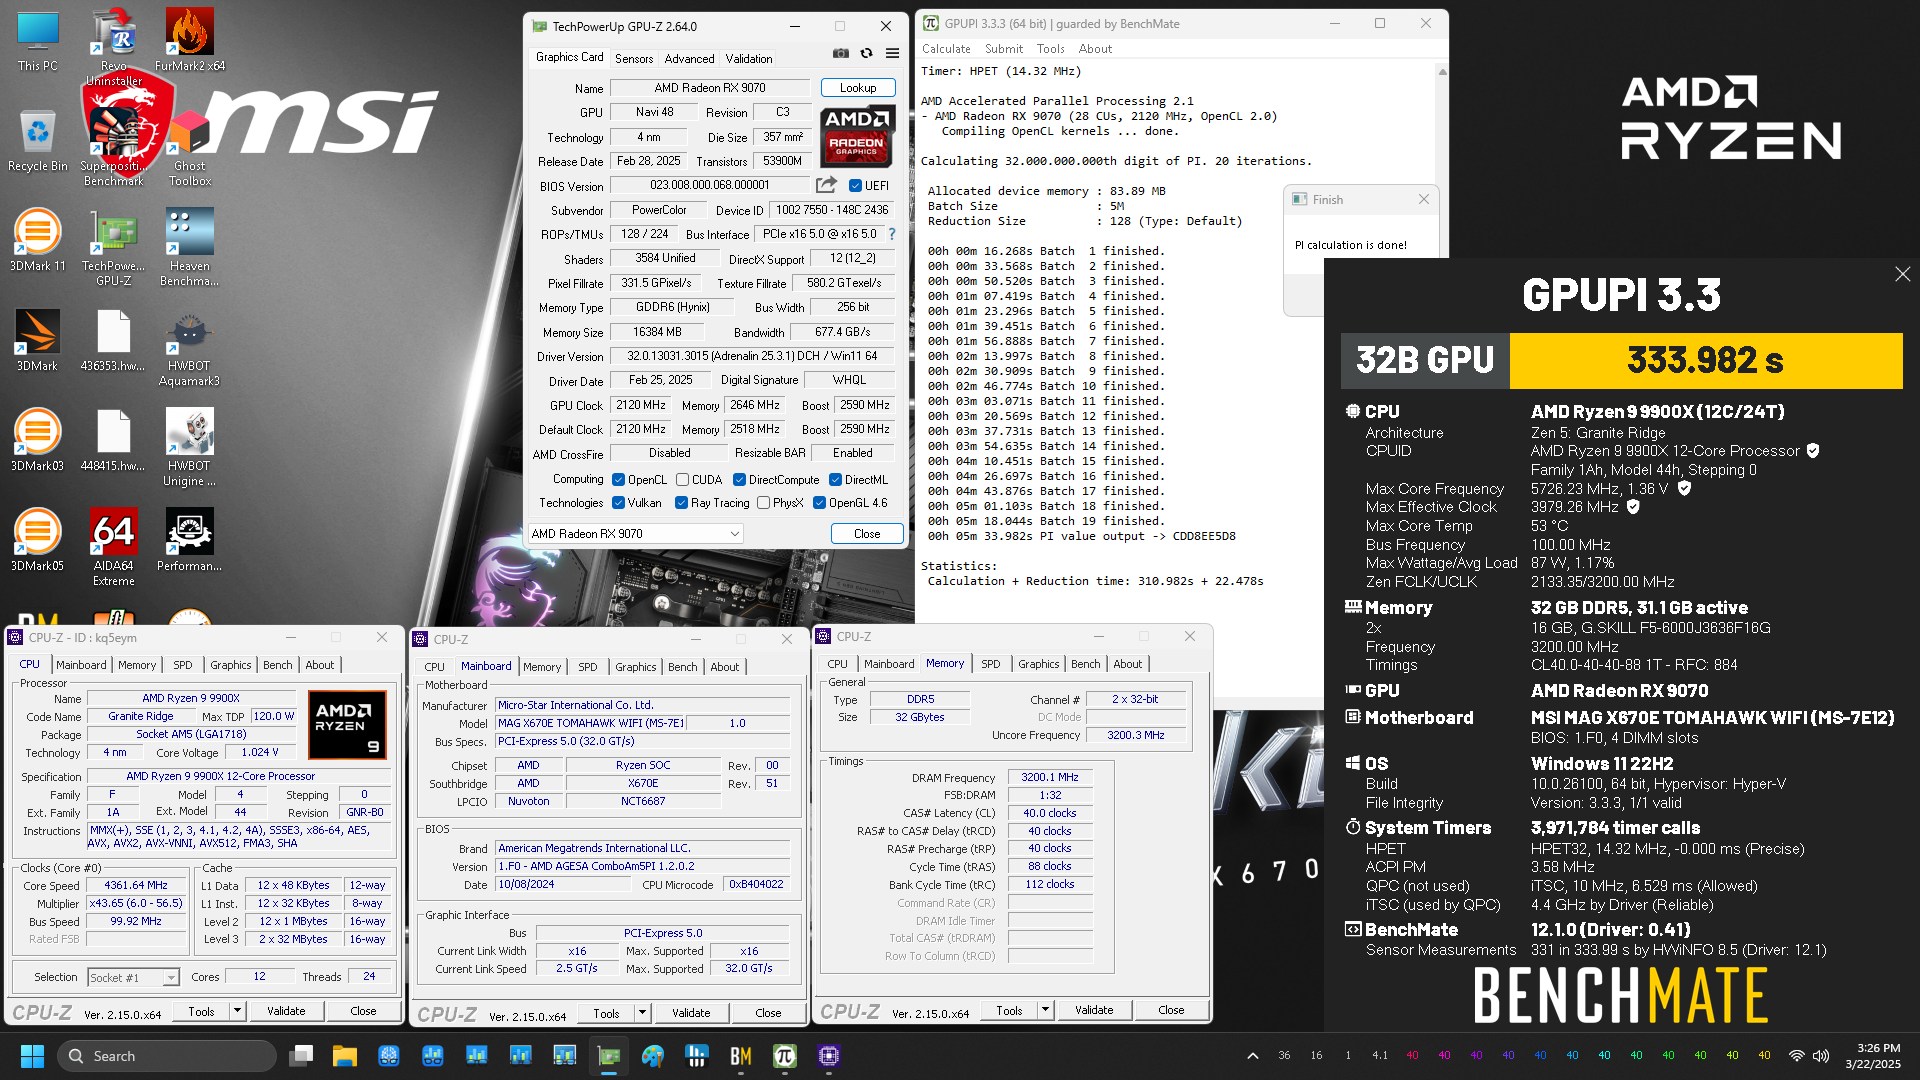
Task: Click the Lookup button in GPU-Z
Action: click(x=858, y=88)
